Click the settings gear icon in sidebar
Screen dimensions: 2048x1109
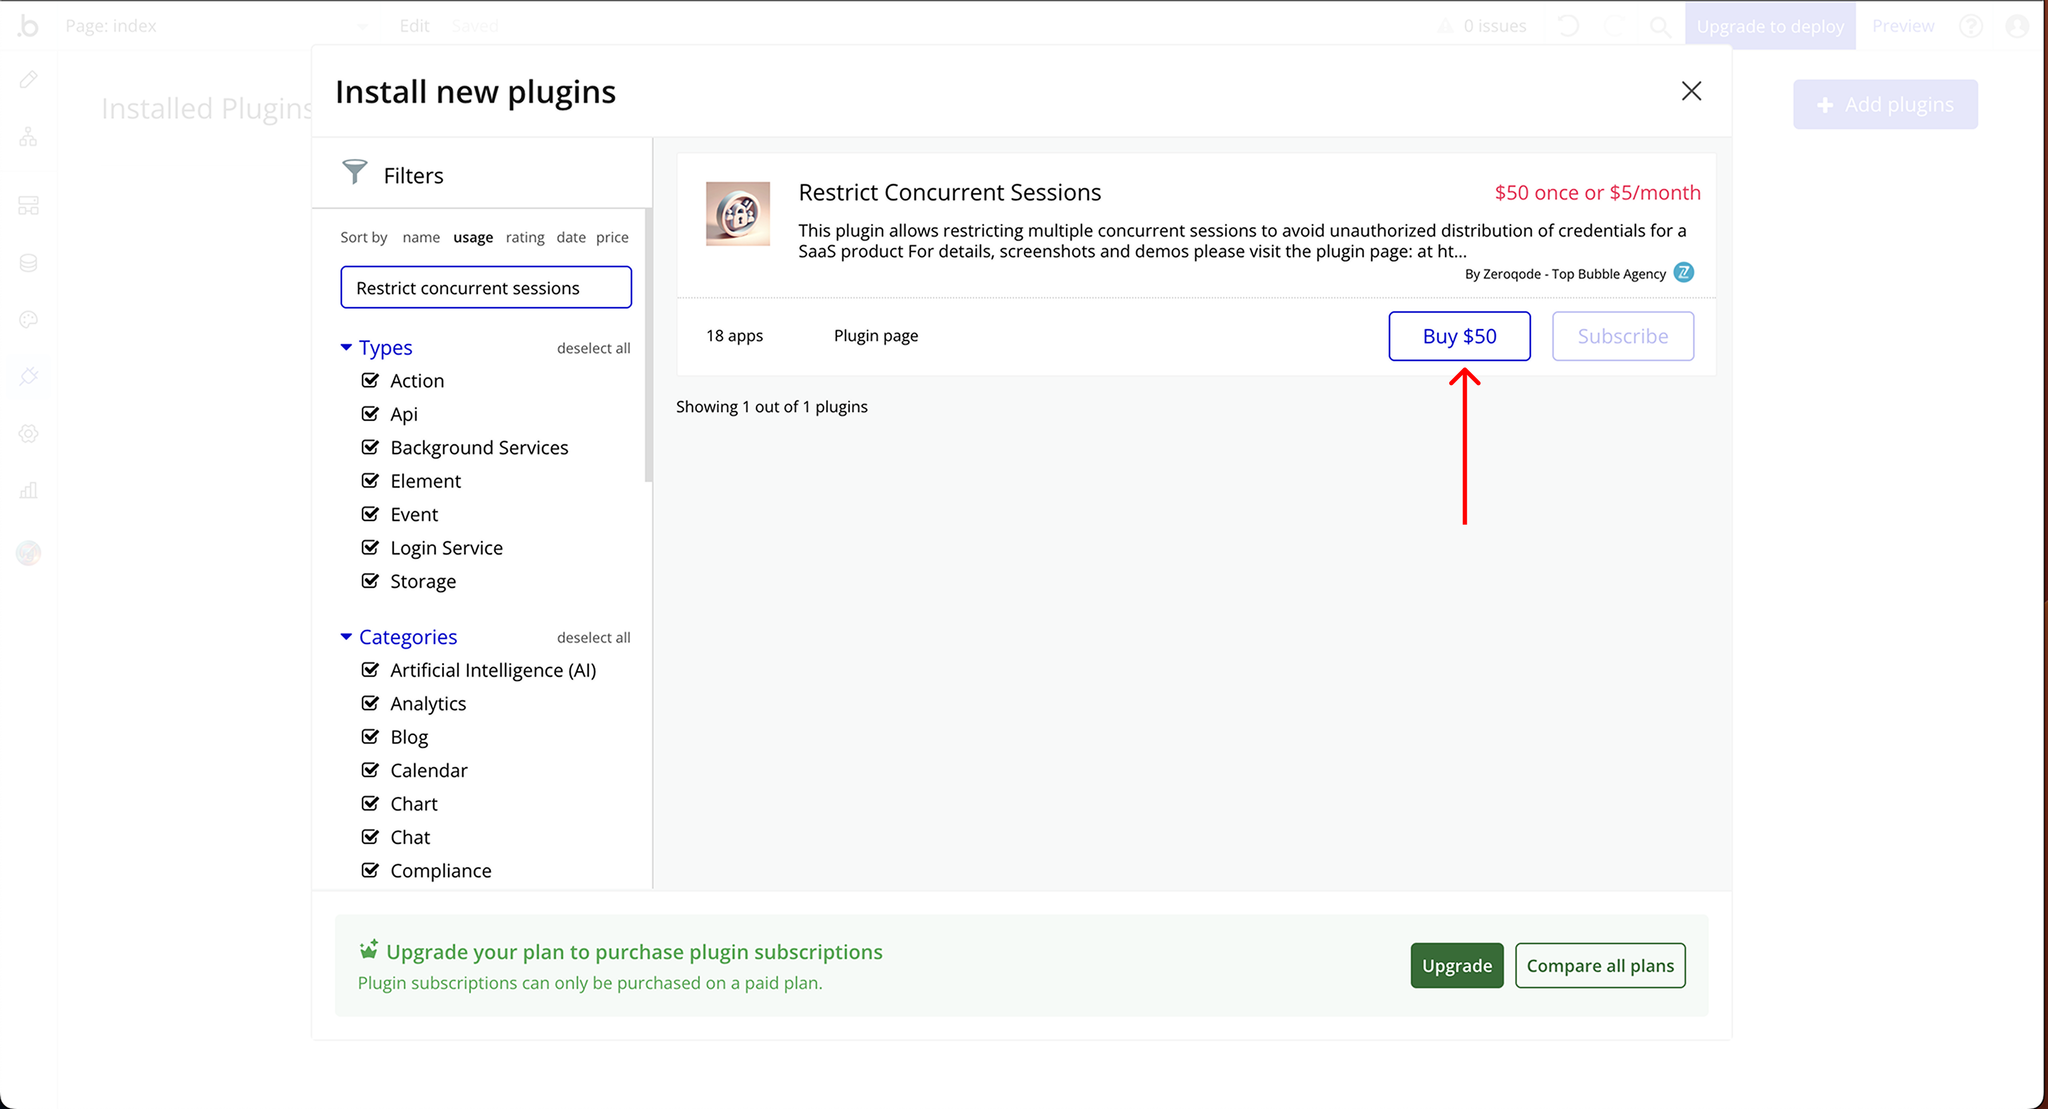pos(30,437)
